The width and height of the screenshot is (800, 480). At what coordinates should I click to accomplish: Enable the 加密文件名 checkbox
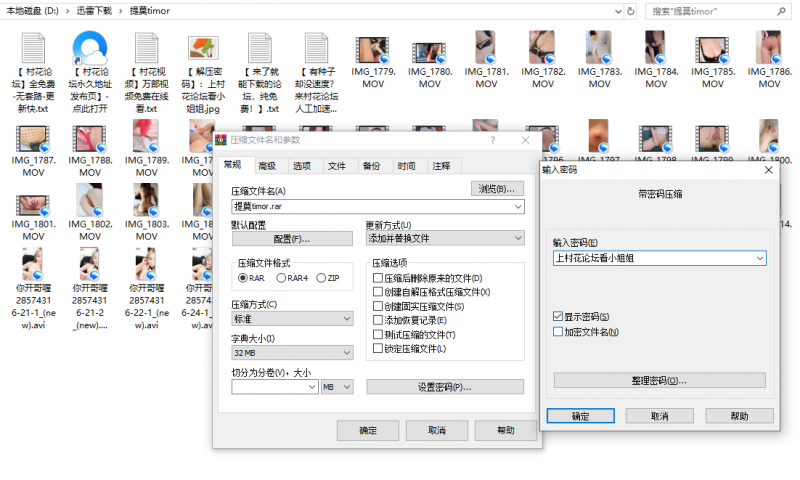(558, 331)
